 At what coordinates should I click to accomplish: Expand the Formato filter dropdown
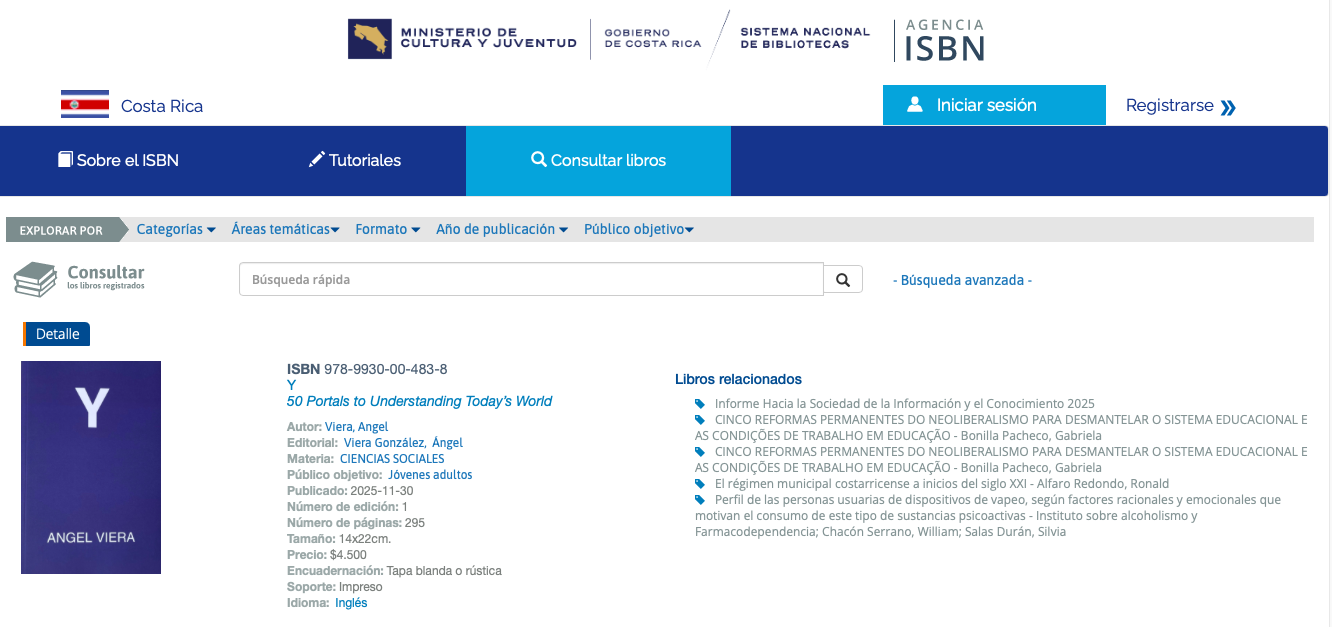(x=387, y=229)
